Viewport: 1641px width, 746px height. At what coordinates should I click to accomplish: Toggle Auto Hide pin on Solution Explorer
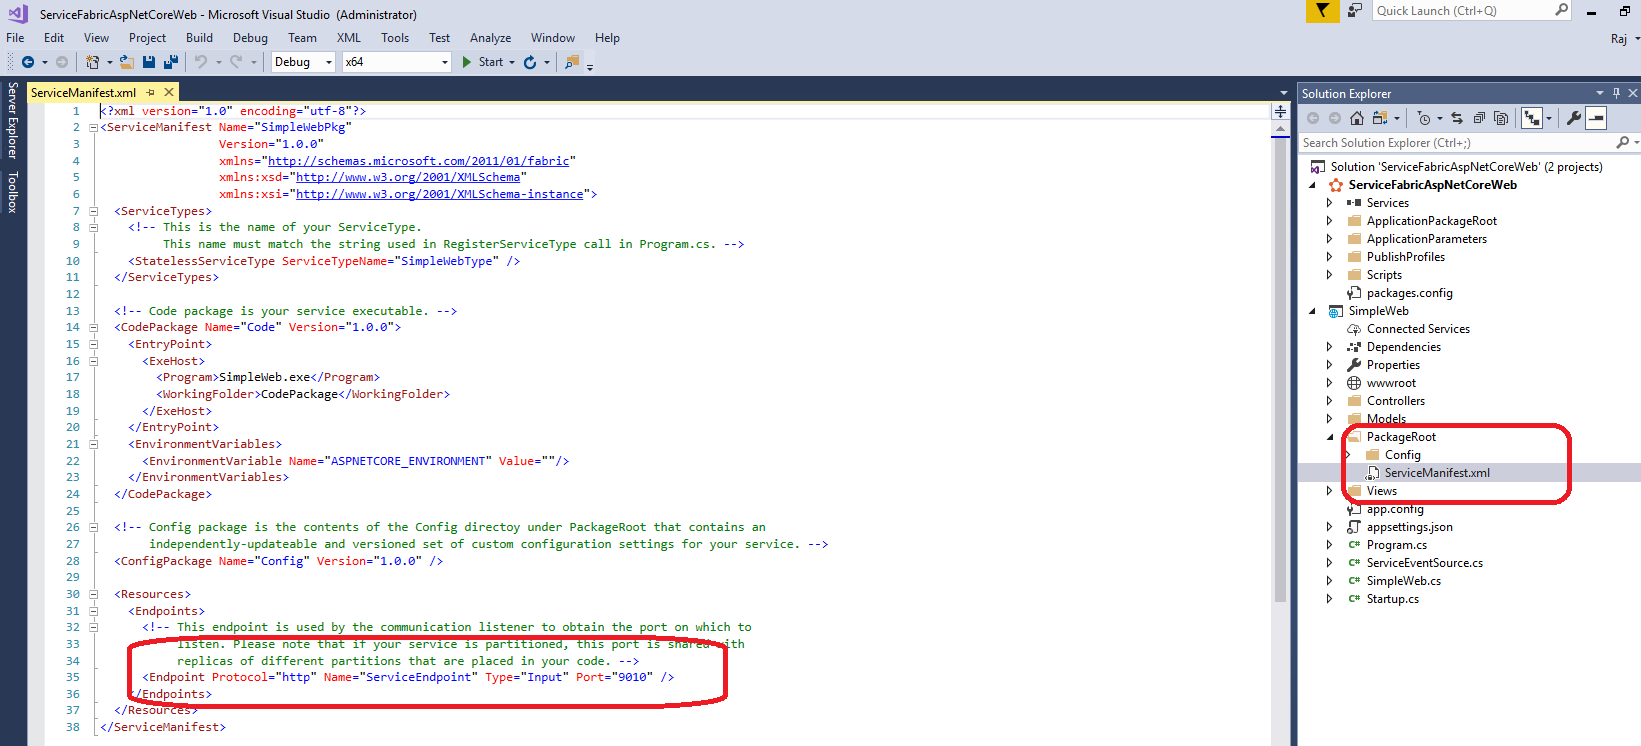pos(1616,93)
